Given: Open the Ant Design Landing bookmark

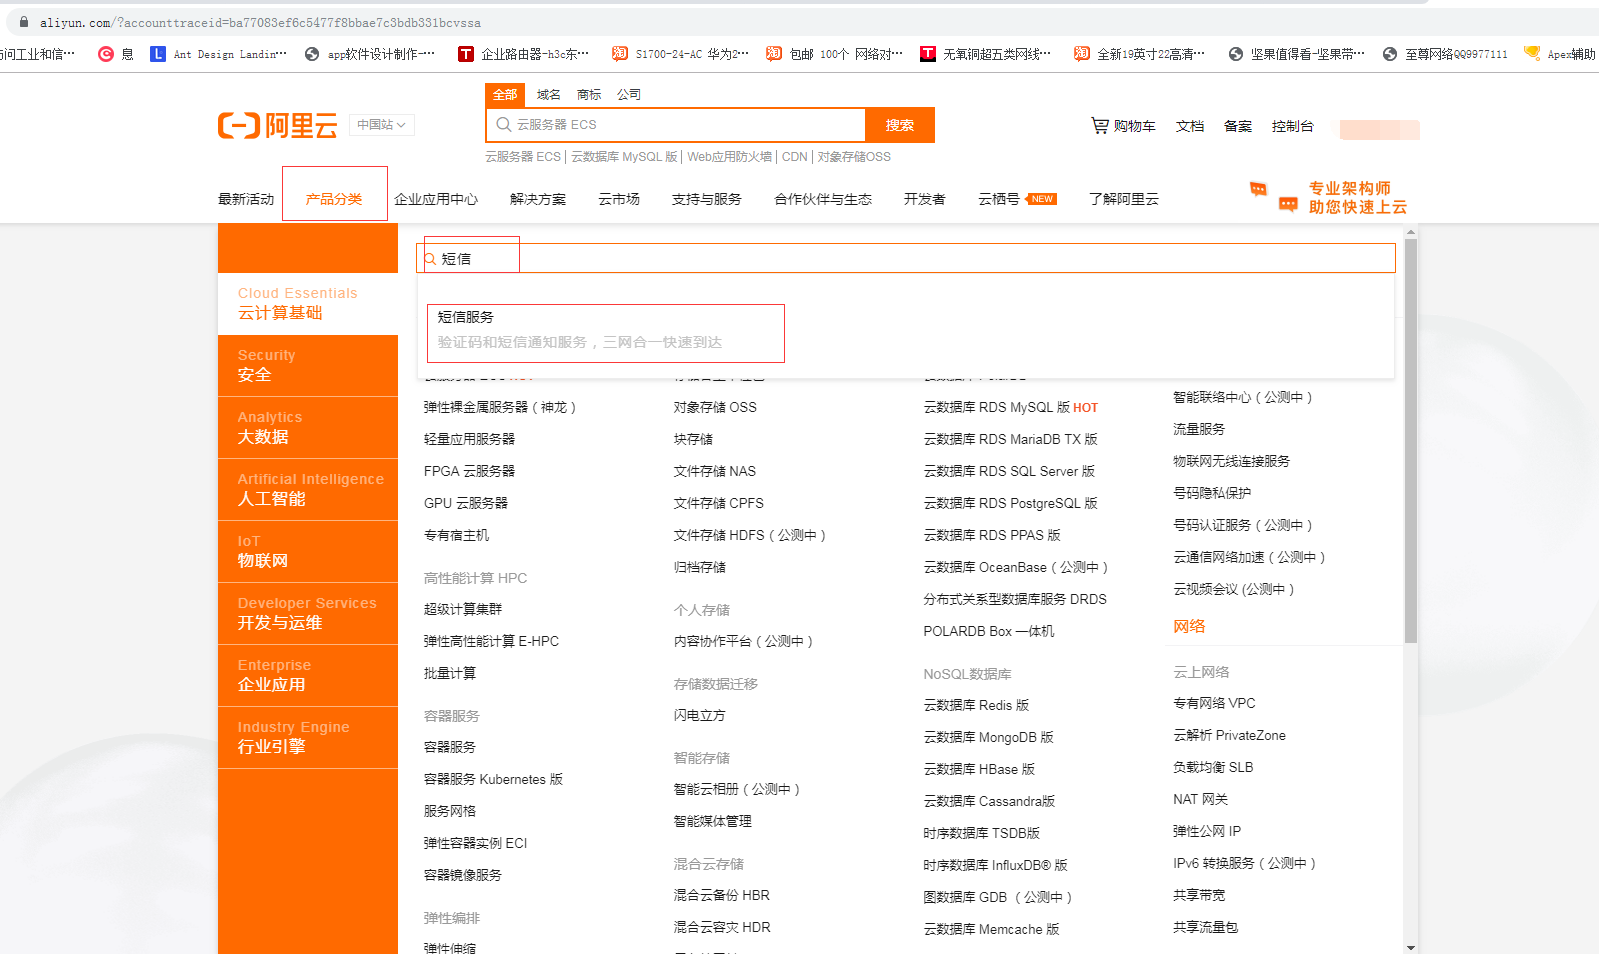Looking at the screenshot, I should 219,54.
